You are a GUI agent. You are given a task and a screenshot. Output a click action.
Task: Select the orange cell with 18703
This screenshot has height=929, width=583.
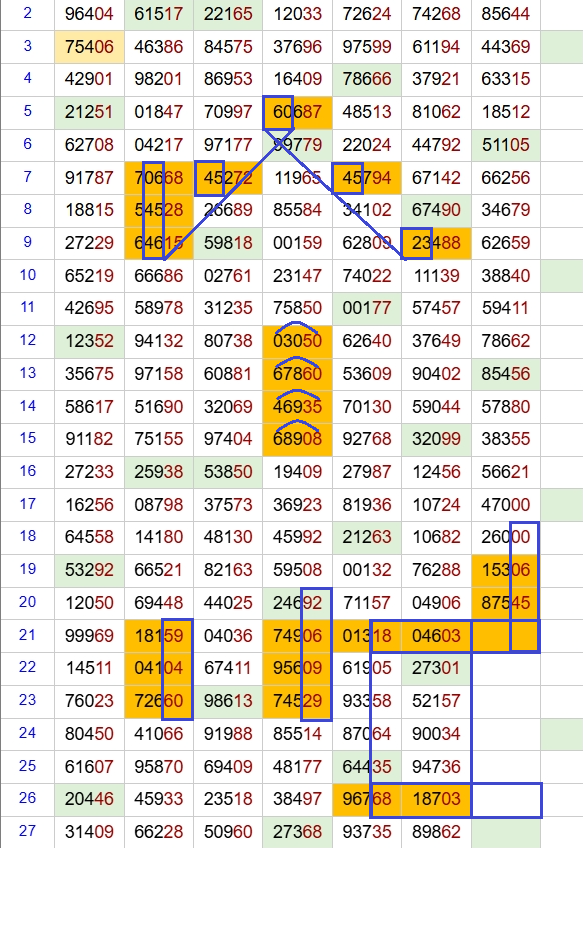(436, 799)
